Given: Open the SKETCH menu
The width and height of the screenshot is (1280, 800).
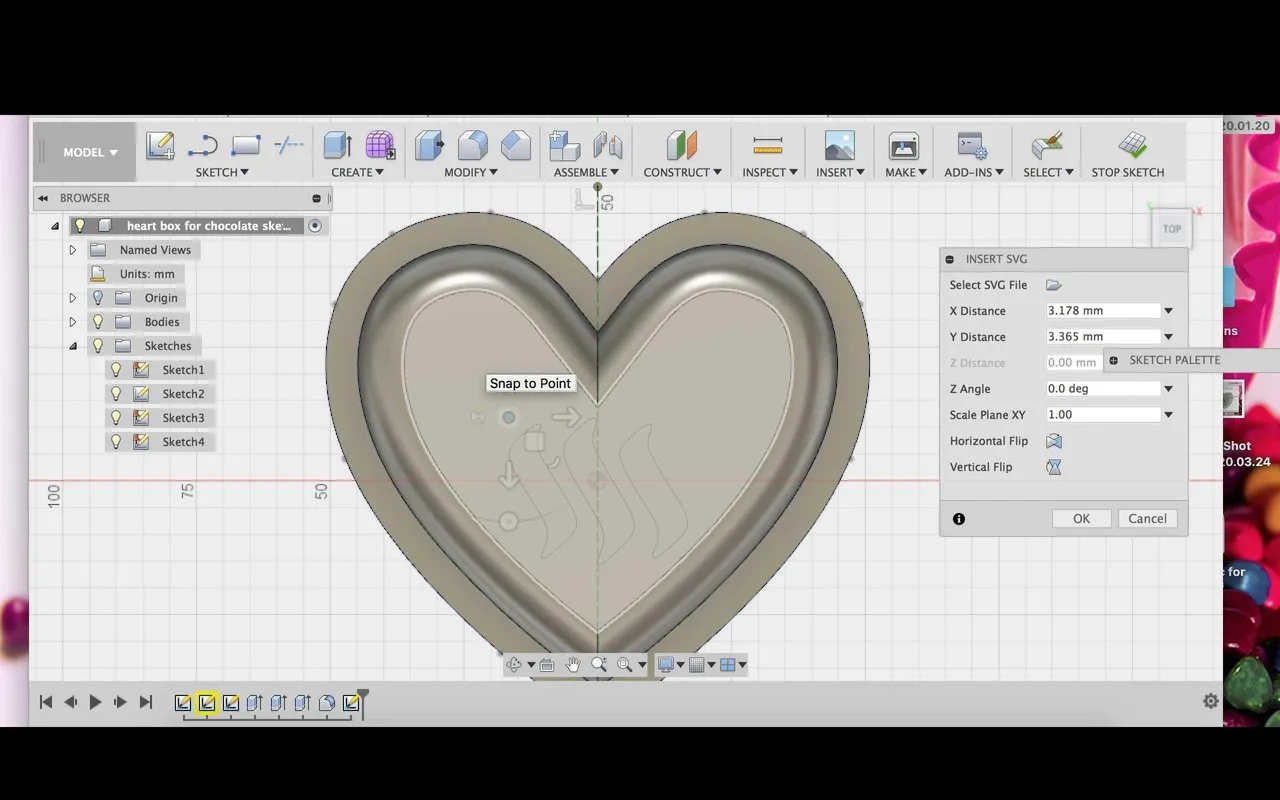Looking at the screenshot, I should tap(222, 172).
